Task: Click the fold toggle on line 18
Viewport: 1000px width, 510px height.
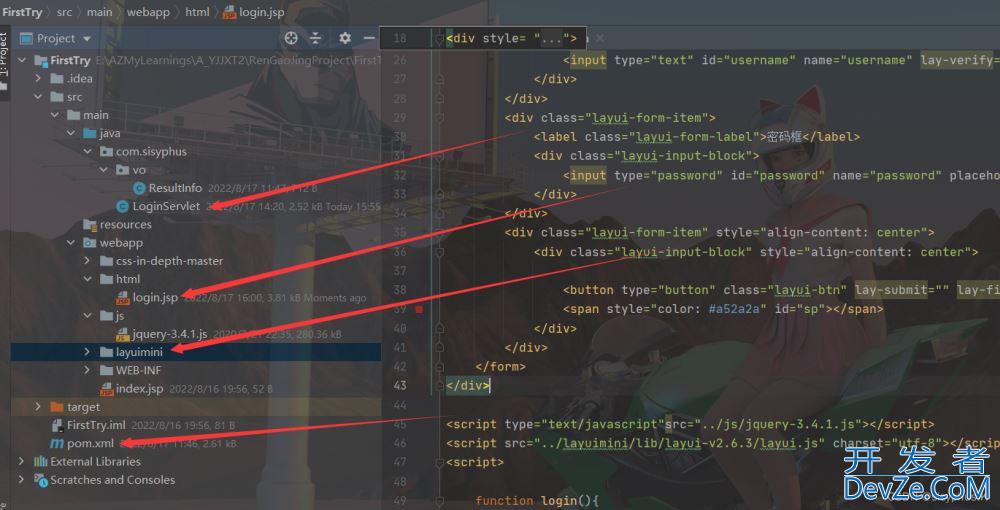Action: tap(439, 39)
